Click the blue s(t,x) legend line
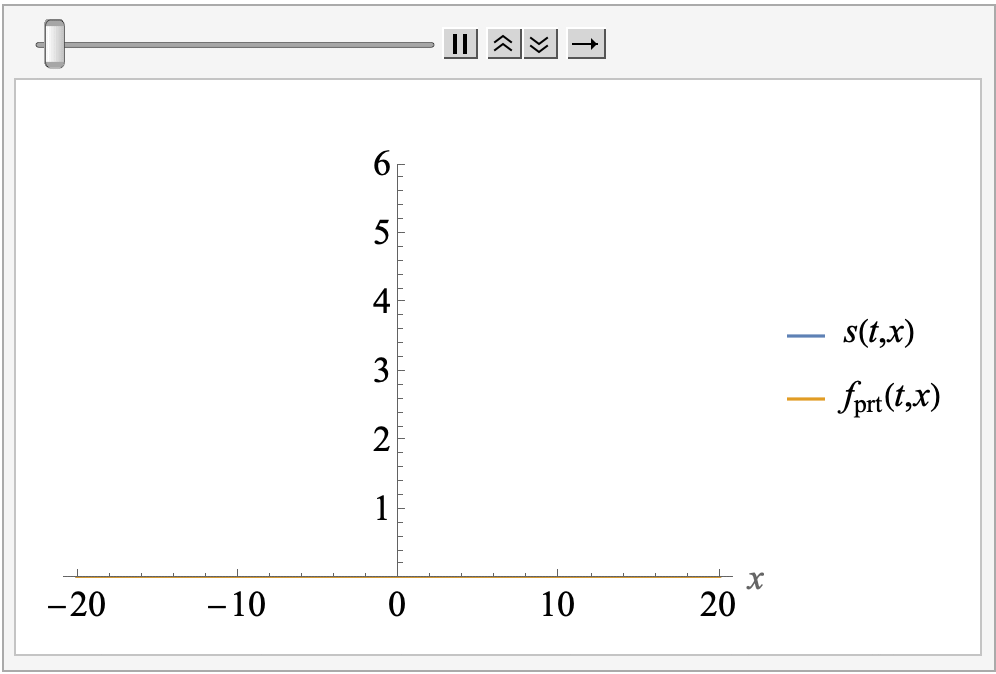 806,335
